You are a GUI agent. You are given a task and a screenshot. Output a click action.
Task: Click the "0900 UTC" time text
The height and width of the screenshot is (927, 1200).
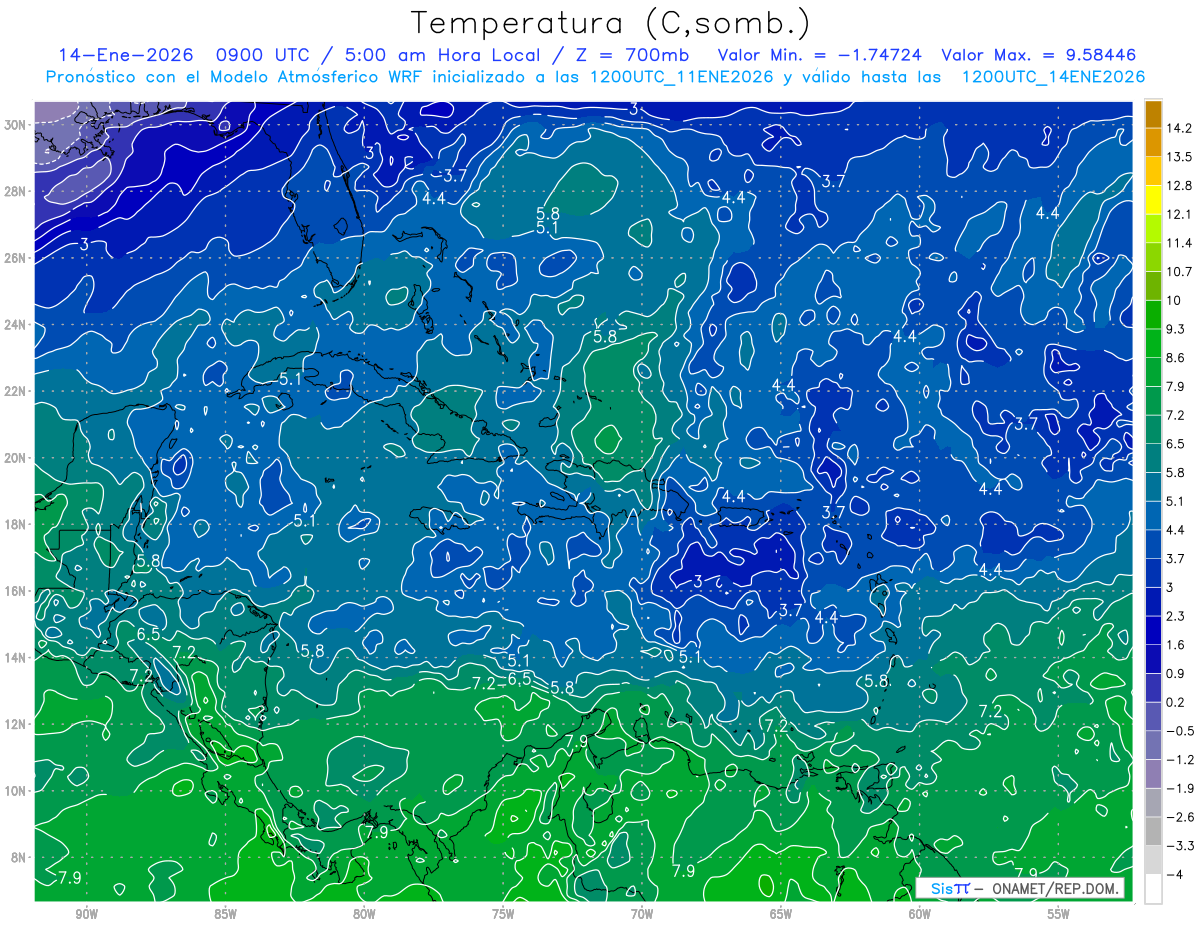264,55
